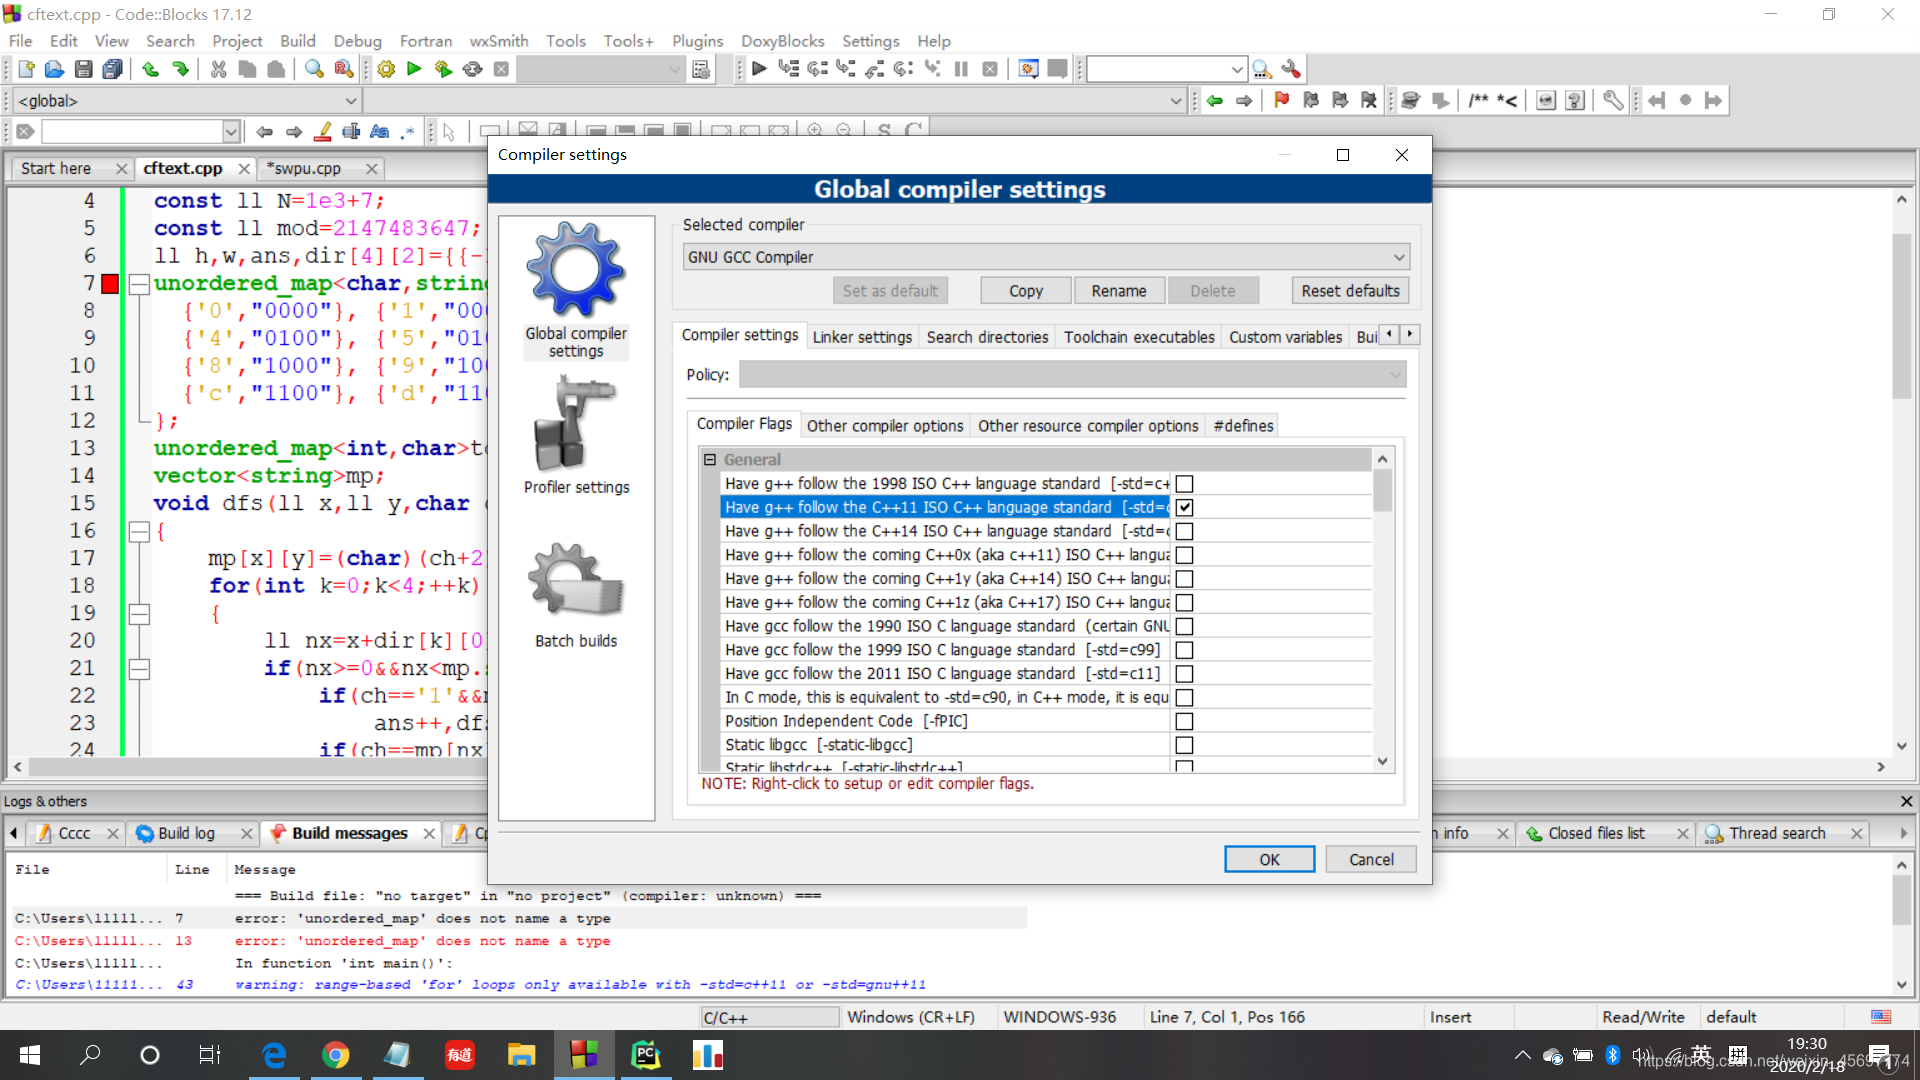This screenshot has width=1920, height=1080.
Task: Switch to the Toolchain executables tab
Action: click(1138, 337)
